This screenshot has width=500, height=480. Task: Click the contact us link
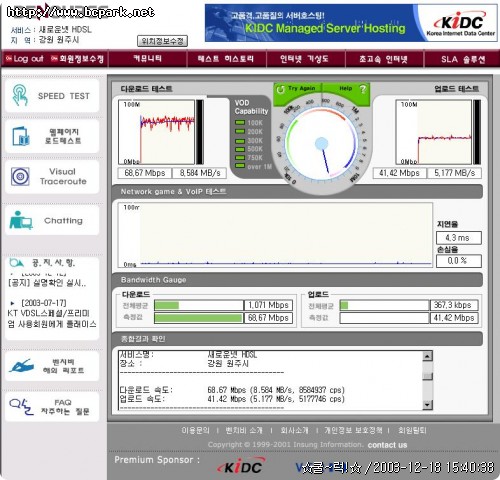pyautogui.click(x=387, y=445)
